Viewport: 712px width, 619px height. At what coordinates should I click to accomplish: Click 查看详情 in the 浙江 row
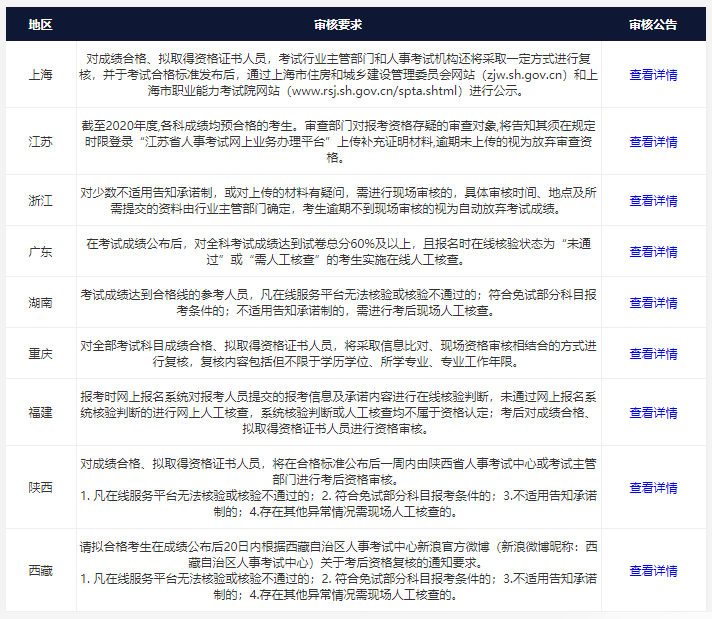point(653,201)
